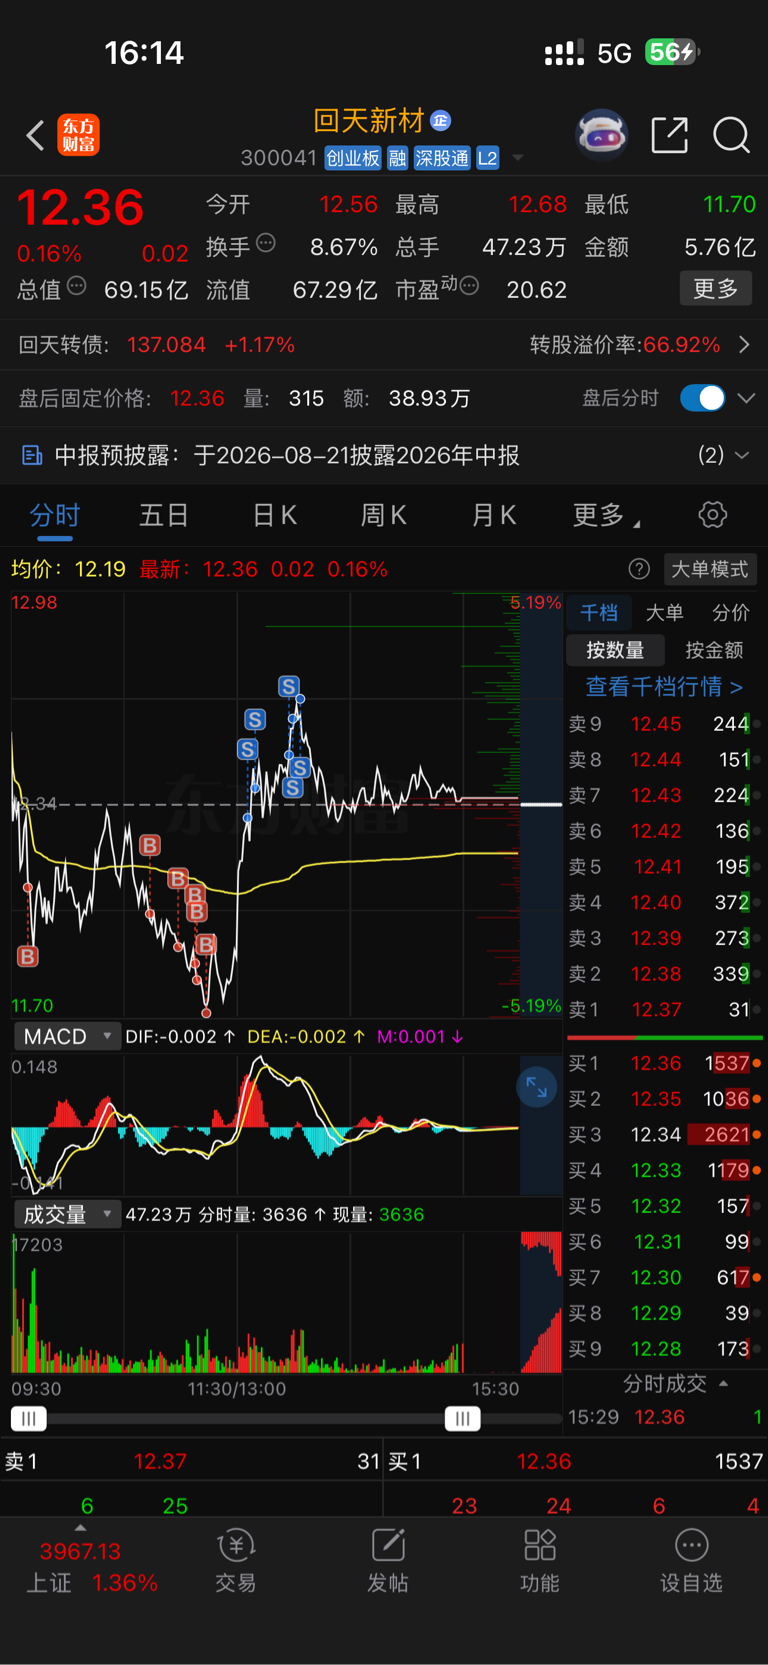The image size is (768, 1665).
Task: Open the 更多 chart periods dropdown
Action: click(606, 515)
